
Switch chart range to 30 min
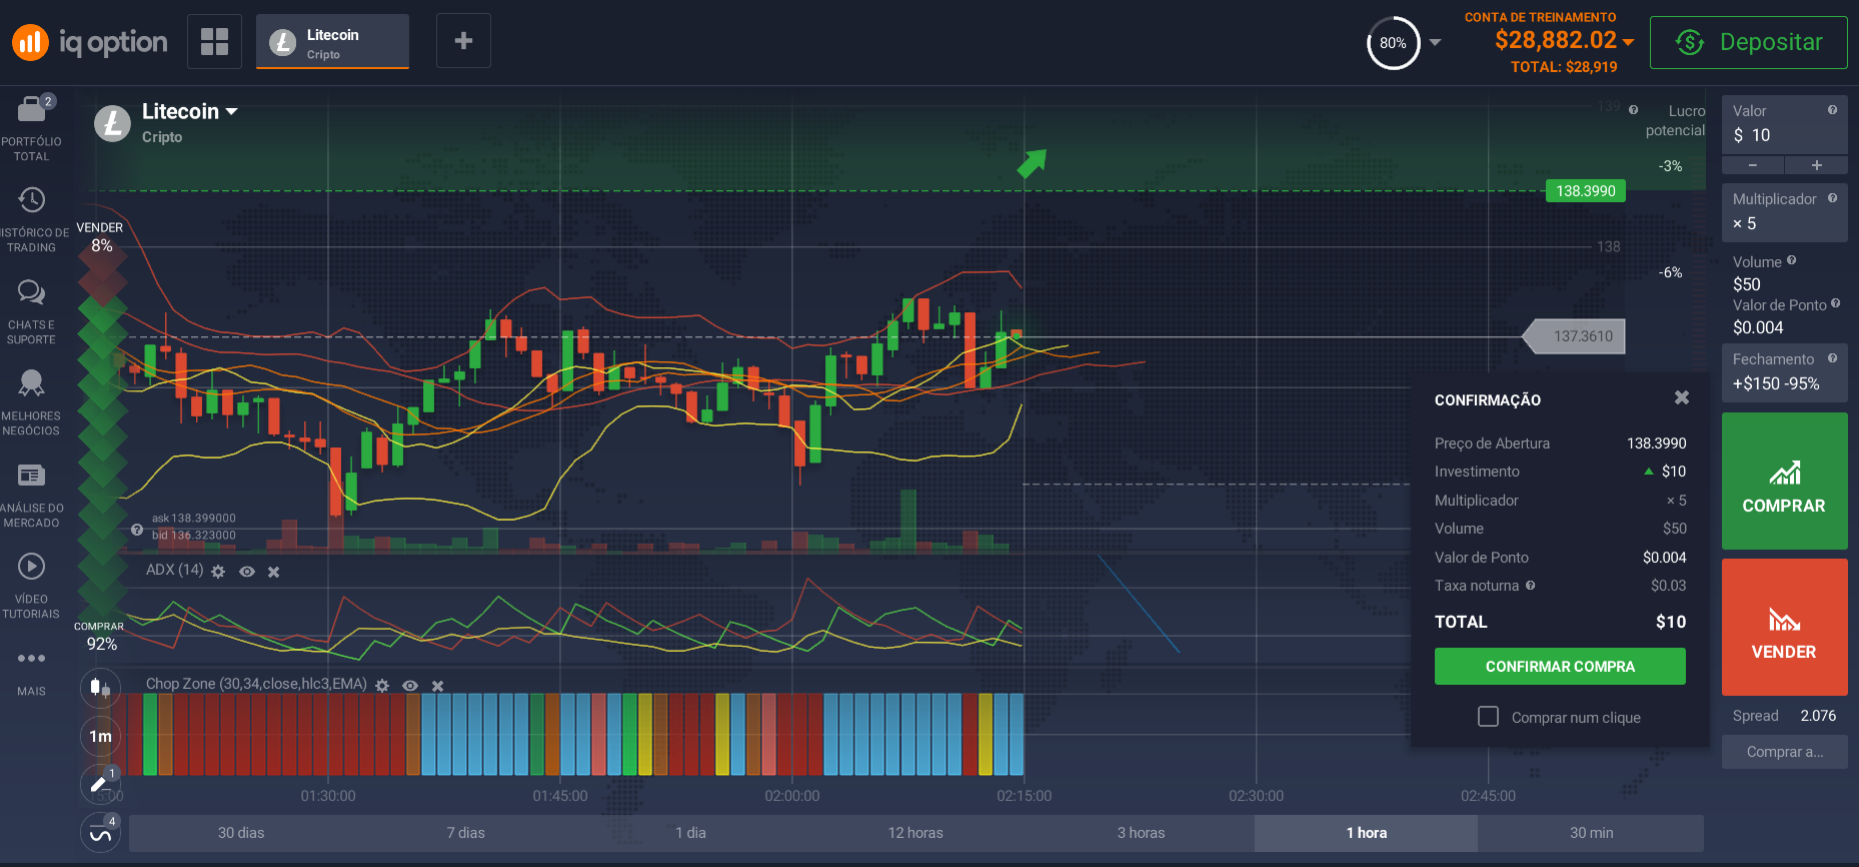pos(1591,833)
